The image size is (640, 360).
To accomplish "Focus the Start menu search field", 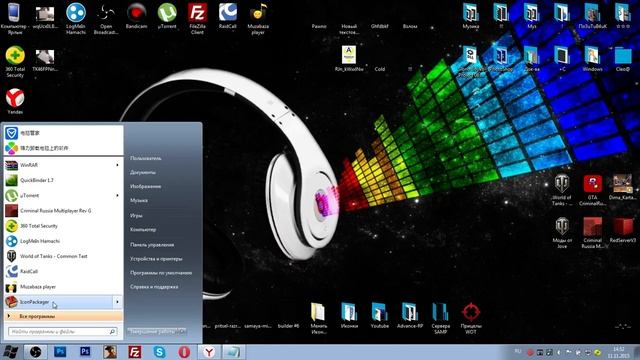I will pyautogui.click(x=63, y=332).
